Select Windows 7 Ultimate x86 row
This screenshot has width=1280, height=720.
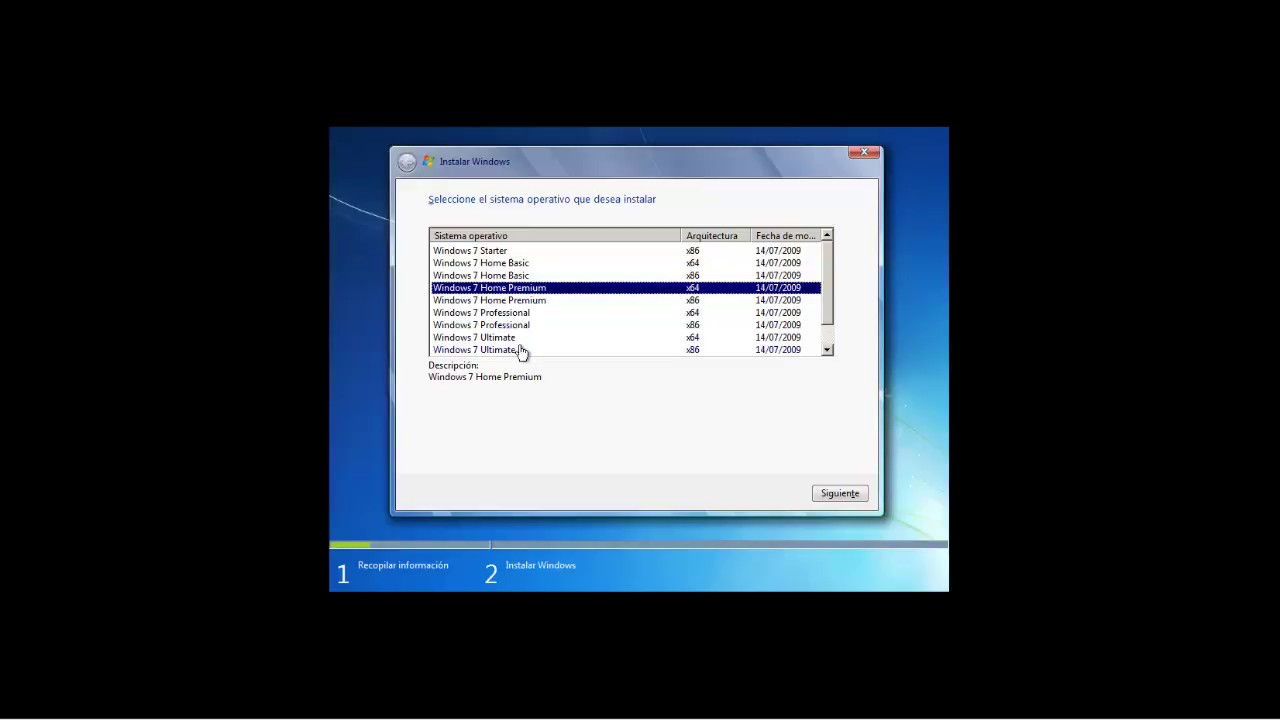(x=626, y=350)
